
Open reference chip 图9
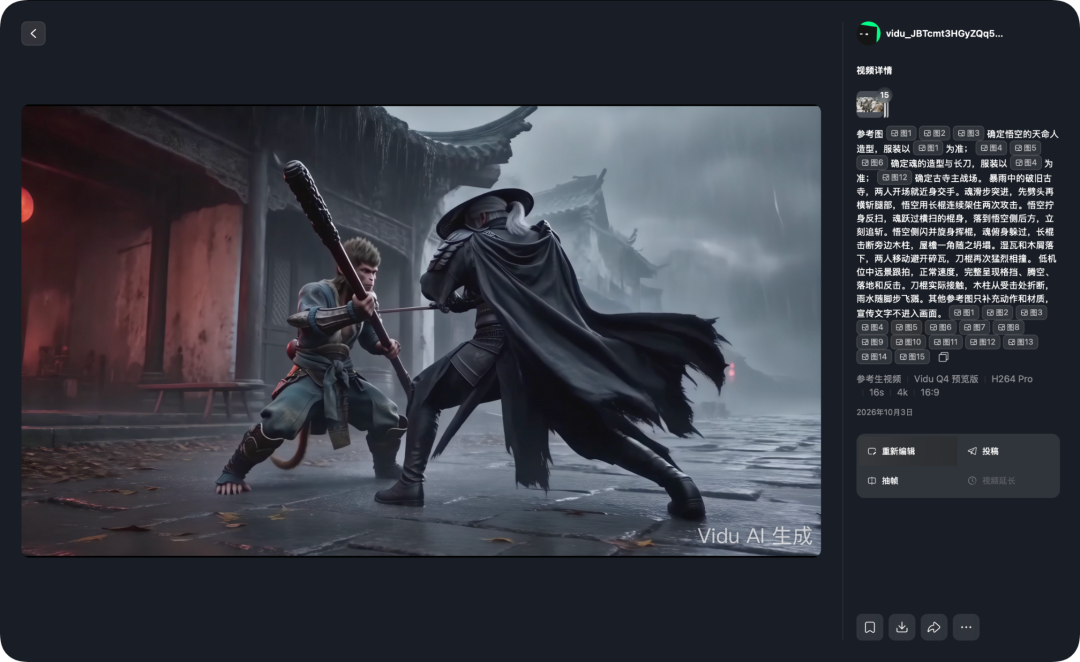click(872, 342)
